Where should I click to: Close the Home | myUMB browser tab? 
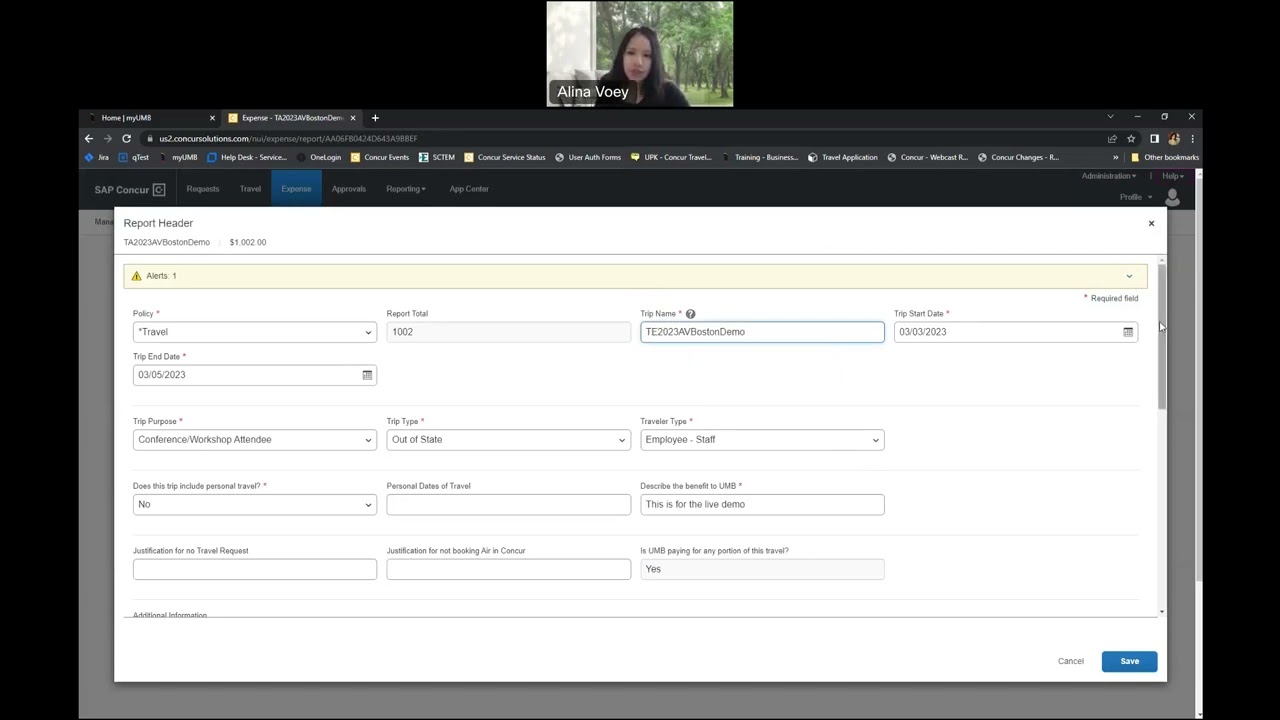tap(212, 118)
